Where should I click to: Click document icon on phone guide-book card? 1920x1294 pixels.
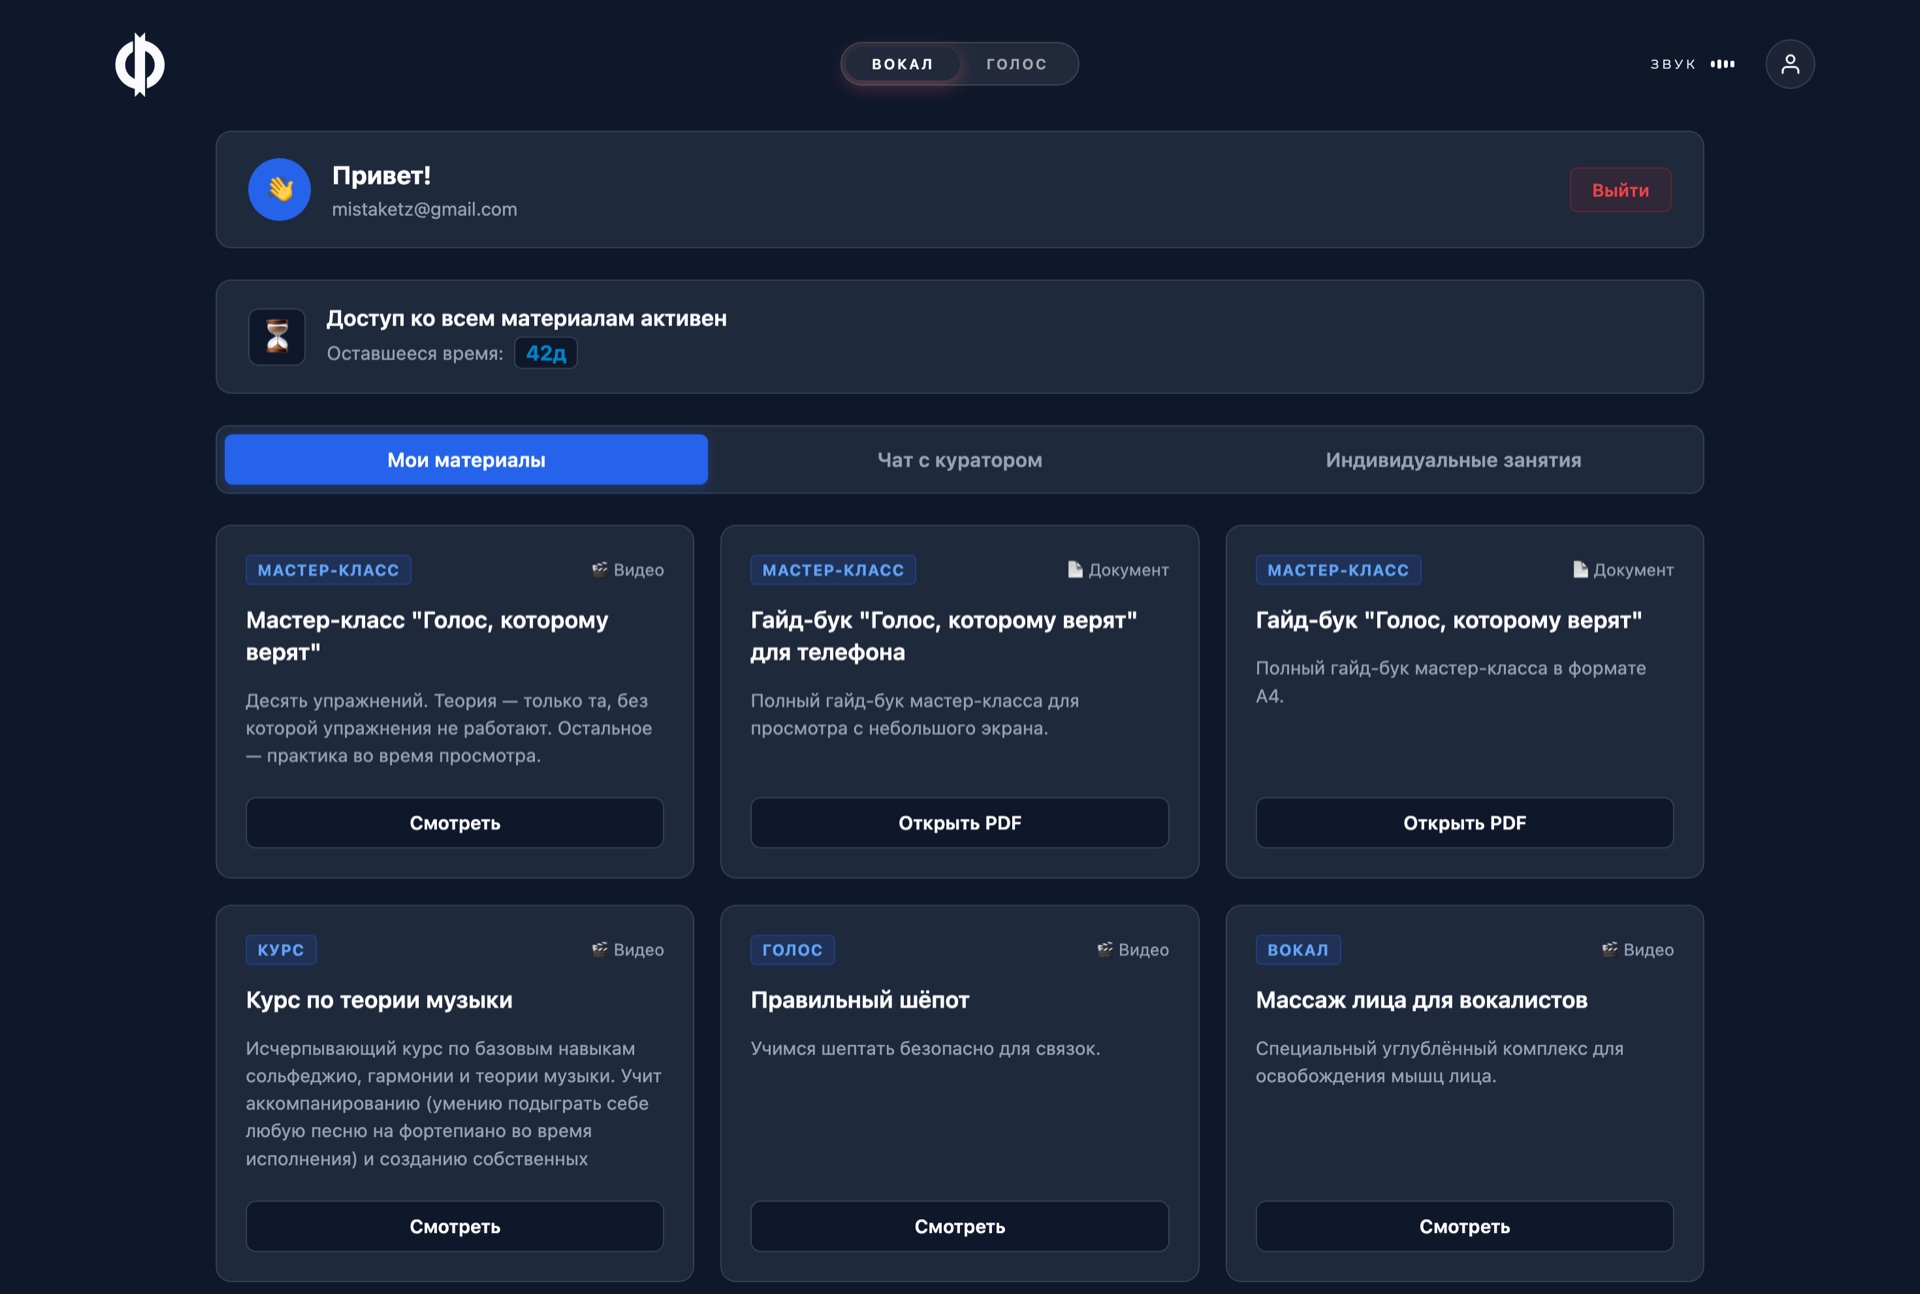point(1075,569)
